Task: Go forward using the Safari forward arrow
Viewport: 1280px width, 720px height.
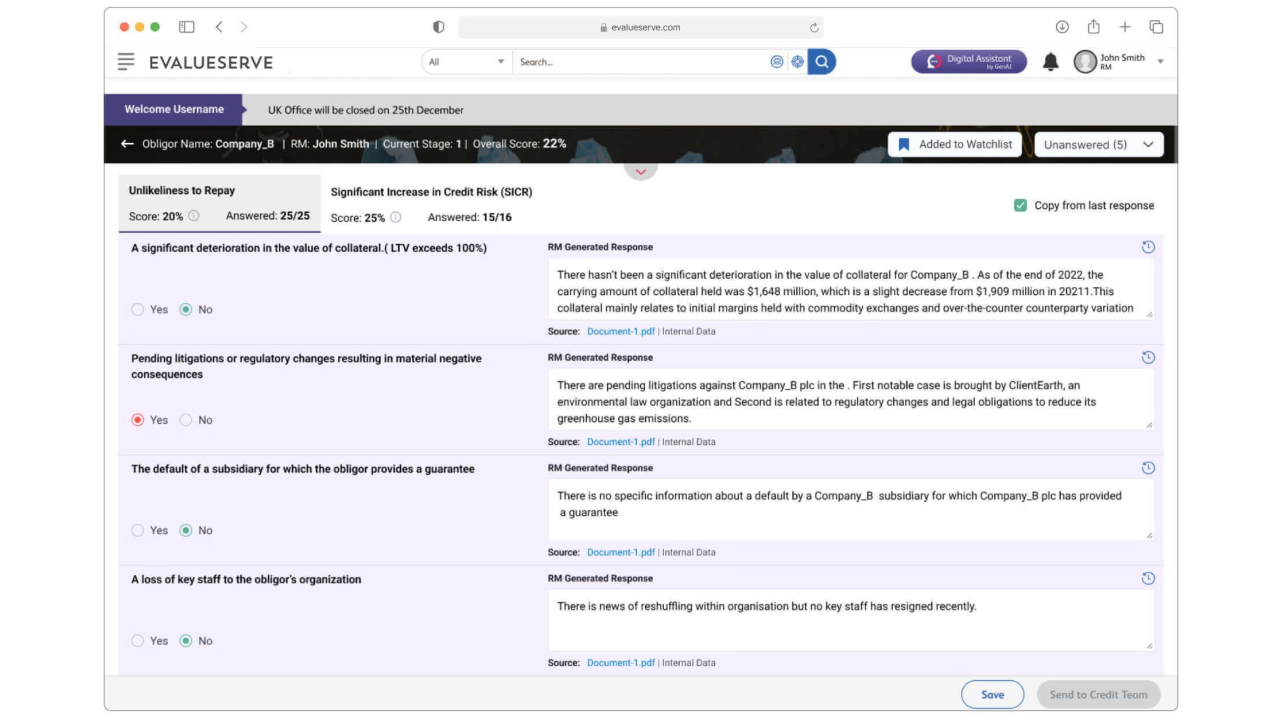Action: point(244,27)
